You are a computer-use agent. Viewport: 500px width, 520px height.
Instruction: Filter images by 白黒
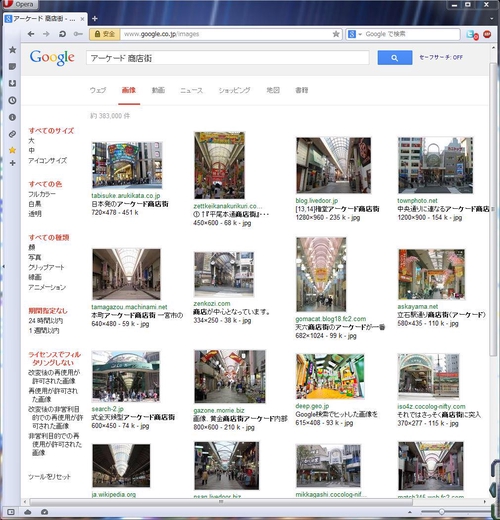click(35, 204)
